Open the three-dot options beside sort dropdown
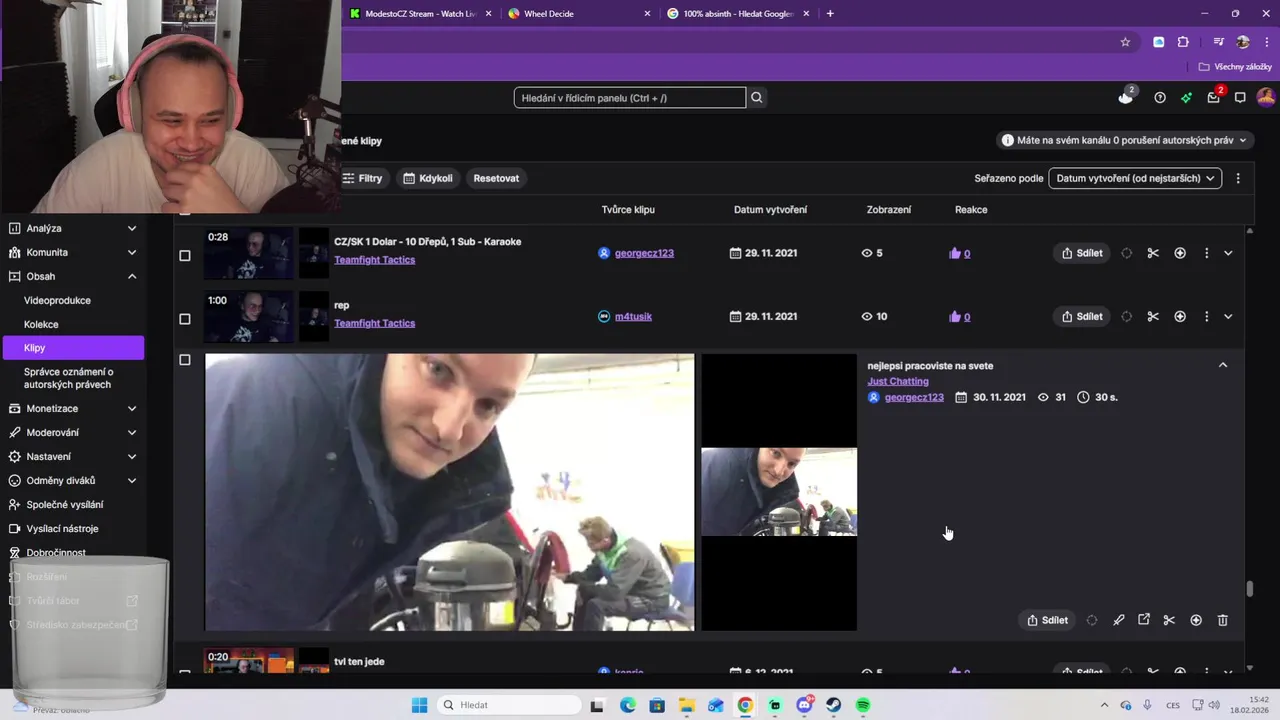 tap(1238, 178)
